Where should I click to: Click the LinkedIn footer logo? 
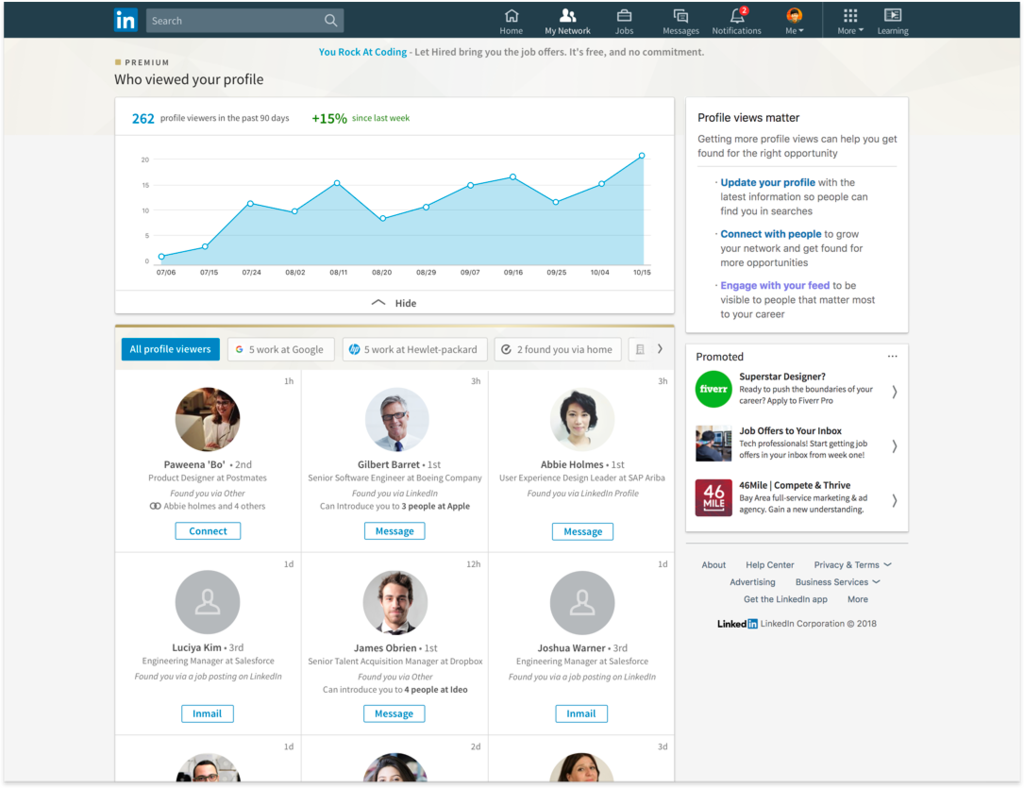[737, 623]
